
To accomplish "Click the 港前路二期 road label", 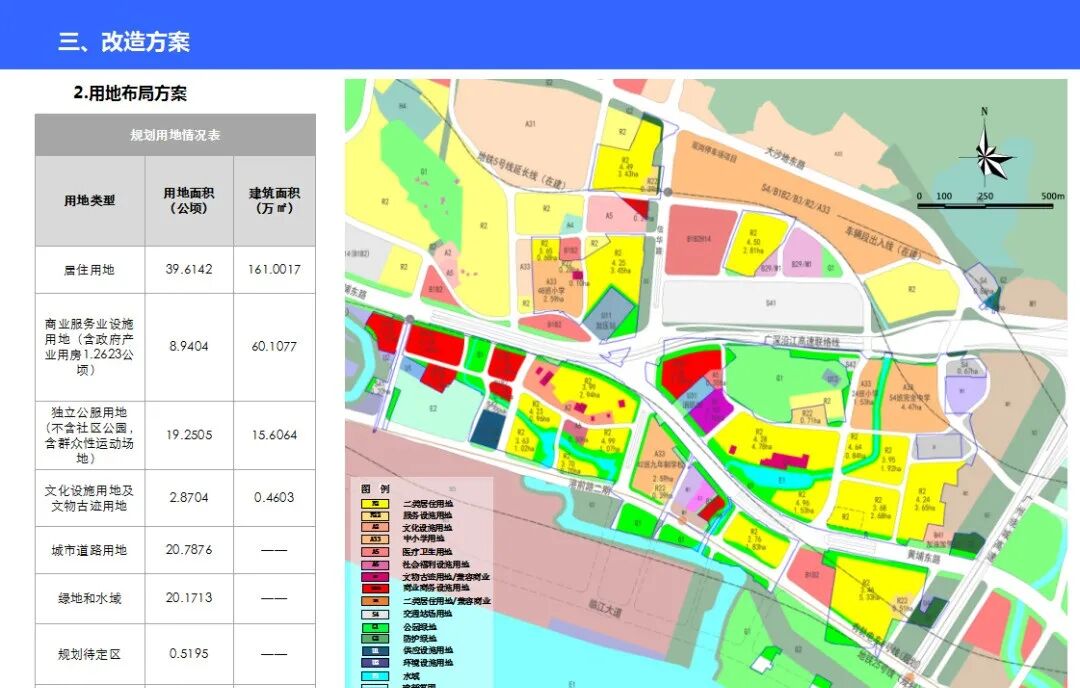I will point(590,488).
